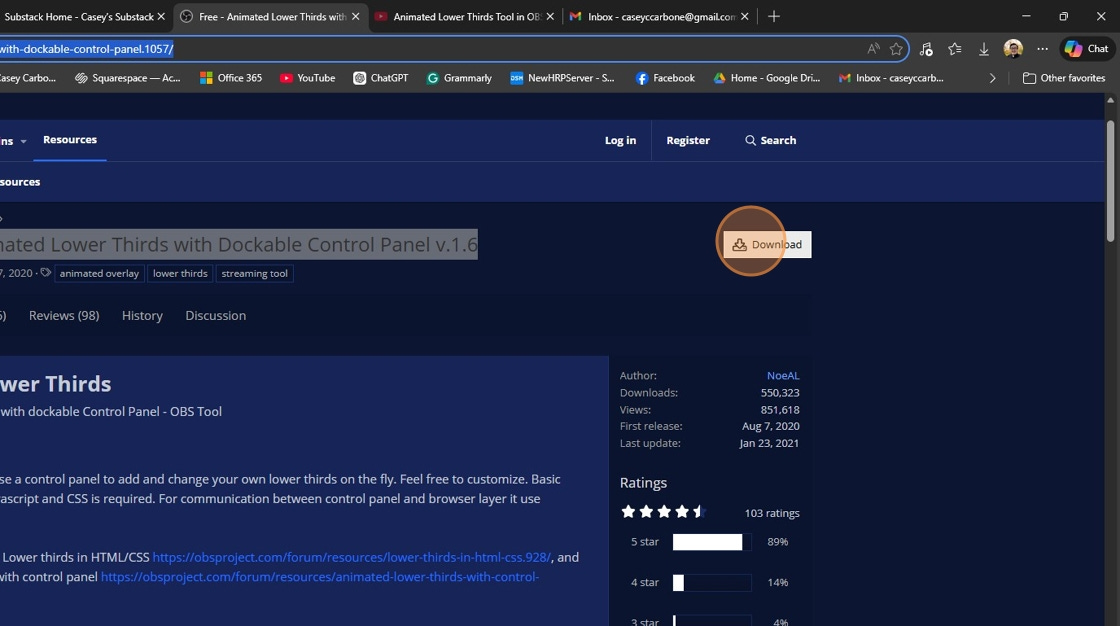Open the forum Search
Viewport: 1120px width, 626px height.
click(x=770, y=141)
